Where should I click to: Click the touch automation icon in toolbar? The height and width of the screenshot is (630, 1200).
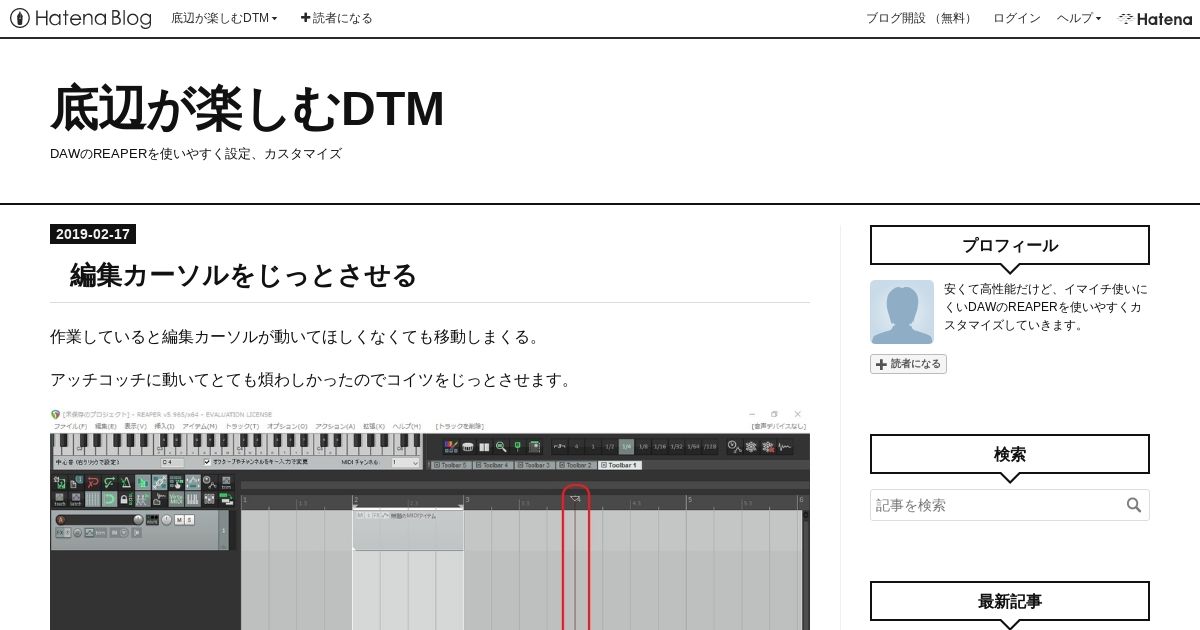point(59,499)
